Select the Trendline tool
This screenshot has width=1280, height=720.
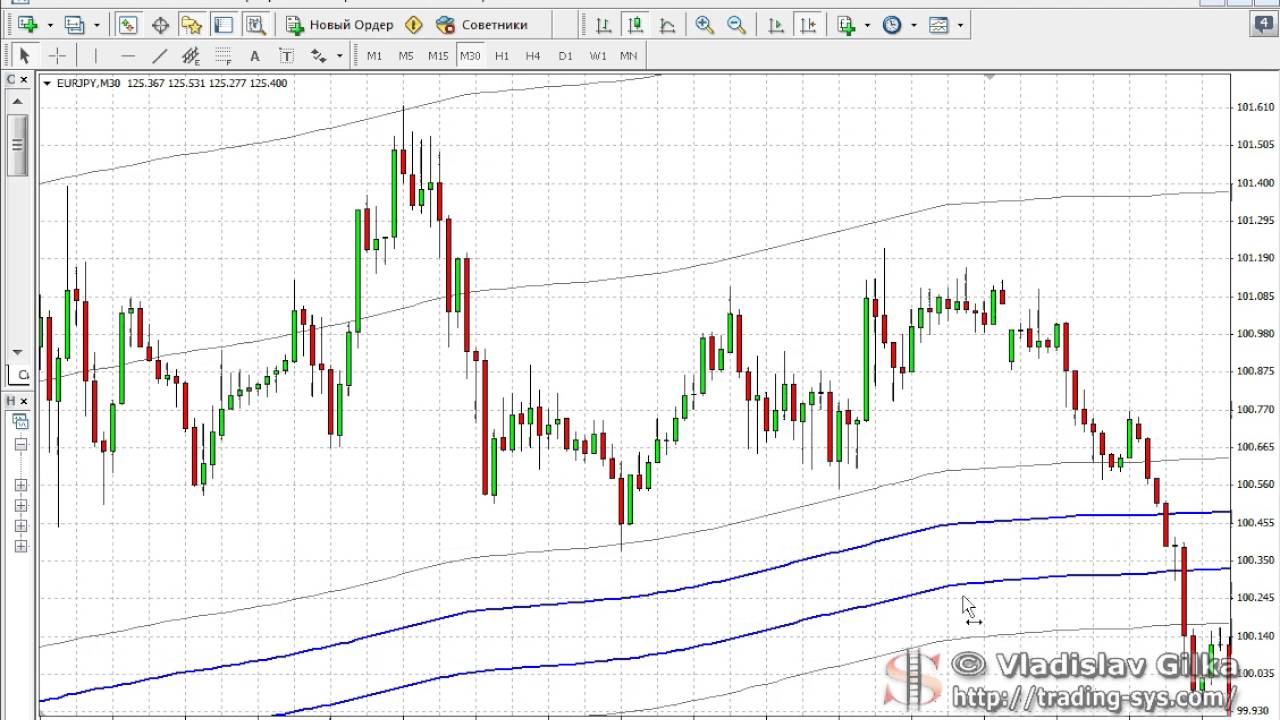click(159, 56)
